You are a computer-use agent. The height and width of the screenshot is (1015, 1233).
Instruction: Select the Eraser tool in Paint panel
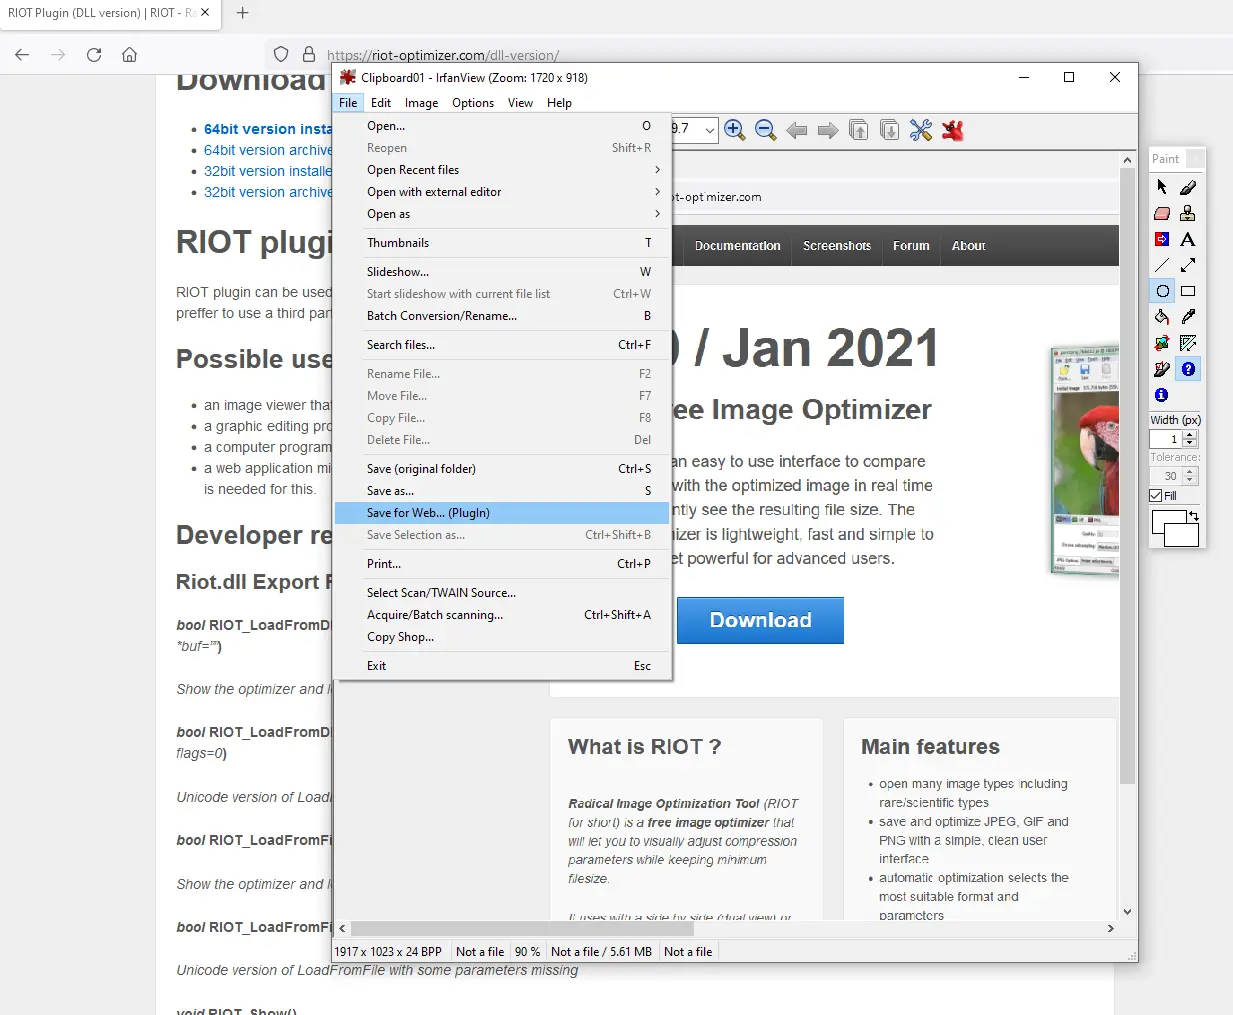tap(1162, 213)
